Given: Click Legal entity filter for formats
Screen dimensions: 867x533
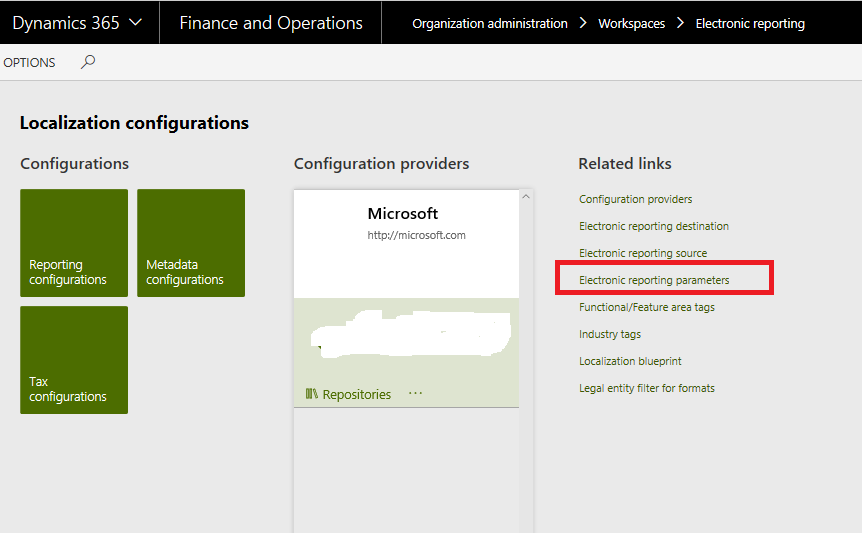Looking at the screenshot, I should pyautogui.click(x=646, y=388).
